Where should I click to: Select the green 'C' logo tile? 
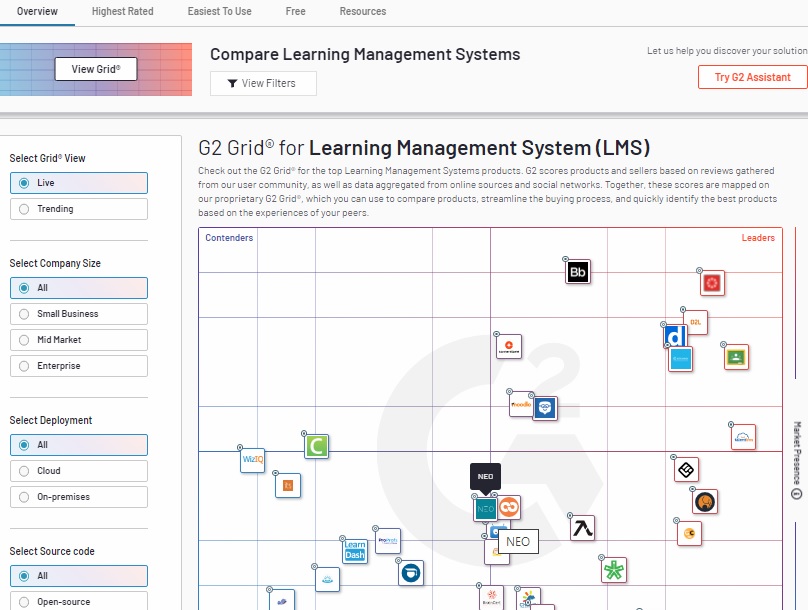316,446
